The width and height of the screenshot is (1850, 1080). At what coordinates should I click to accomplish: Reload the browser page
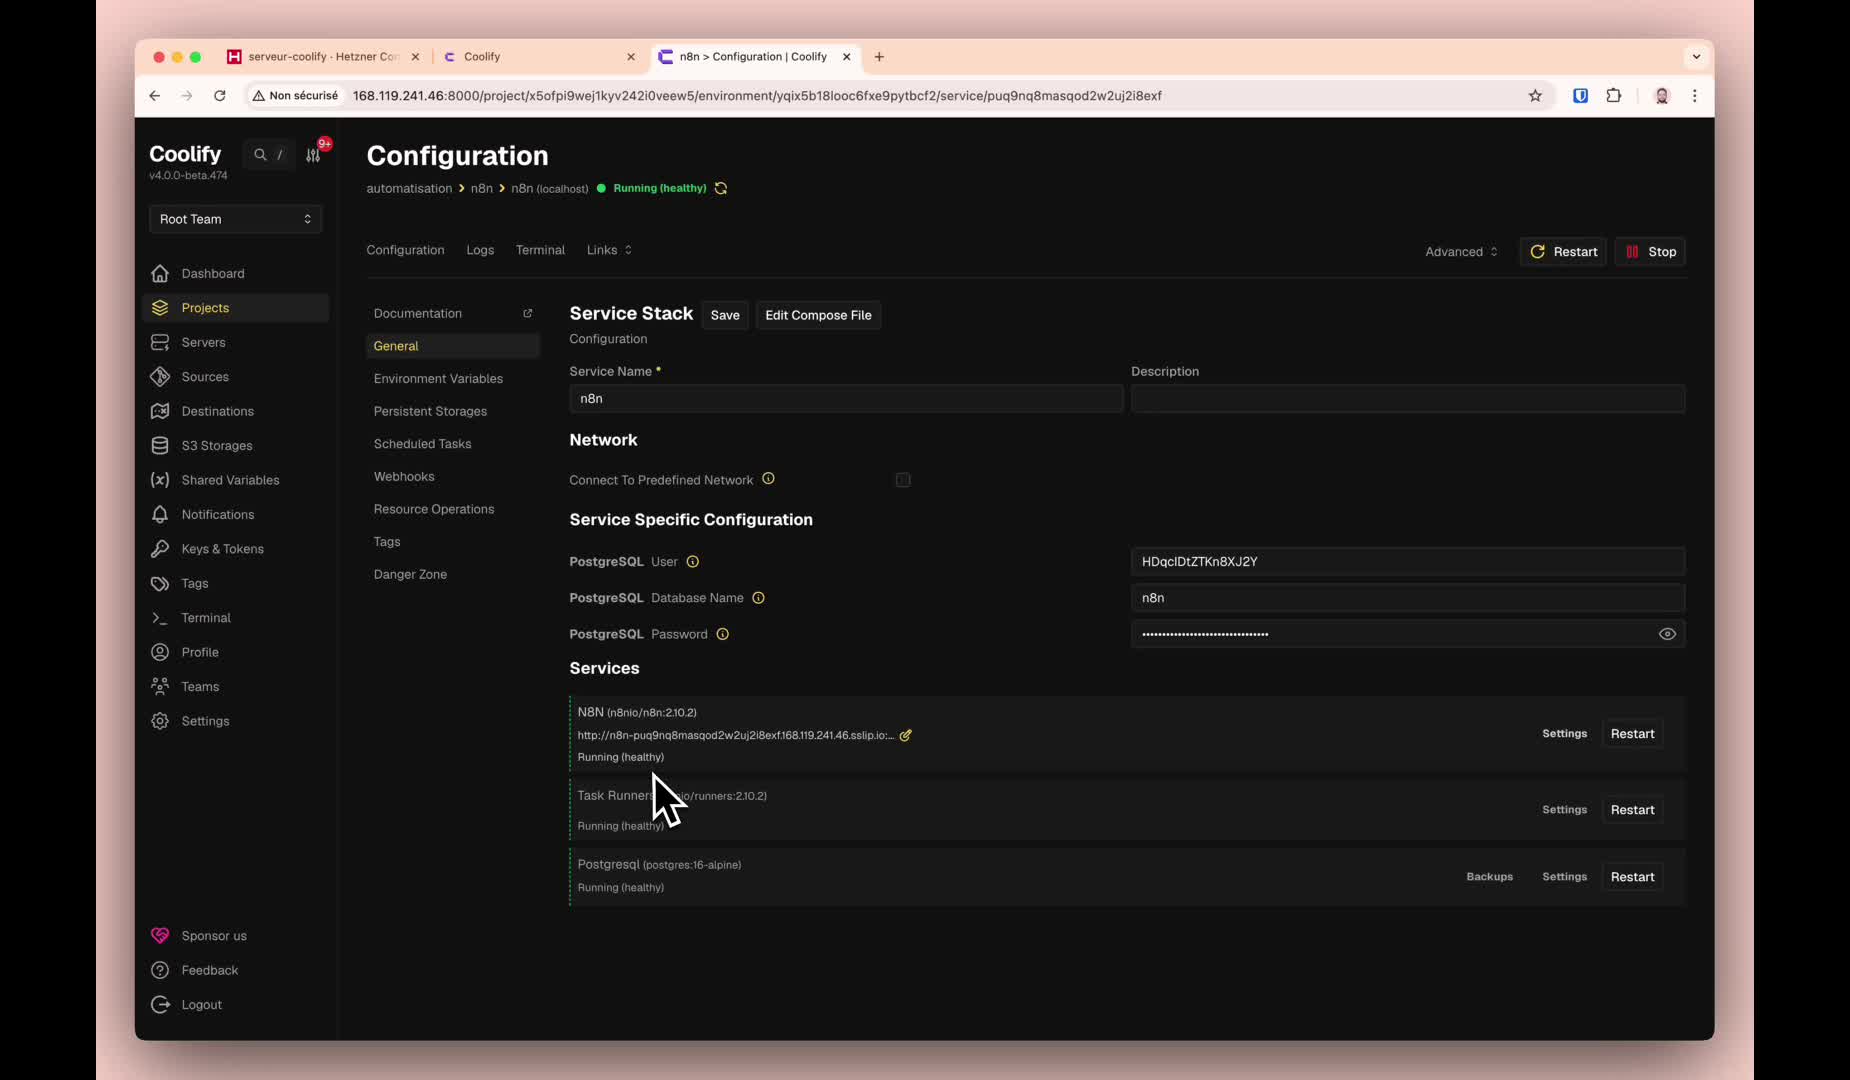tap(220, 96)
